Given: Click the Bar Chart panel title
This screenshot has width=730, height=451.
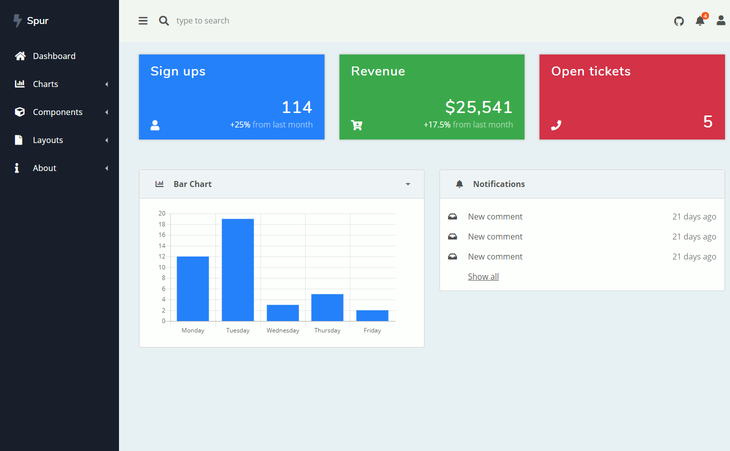Looking at the screenshot, I should (x=192, y=184).
